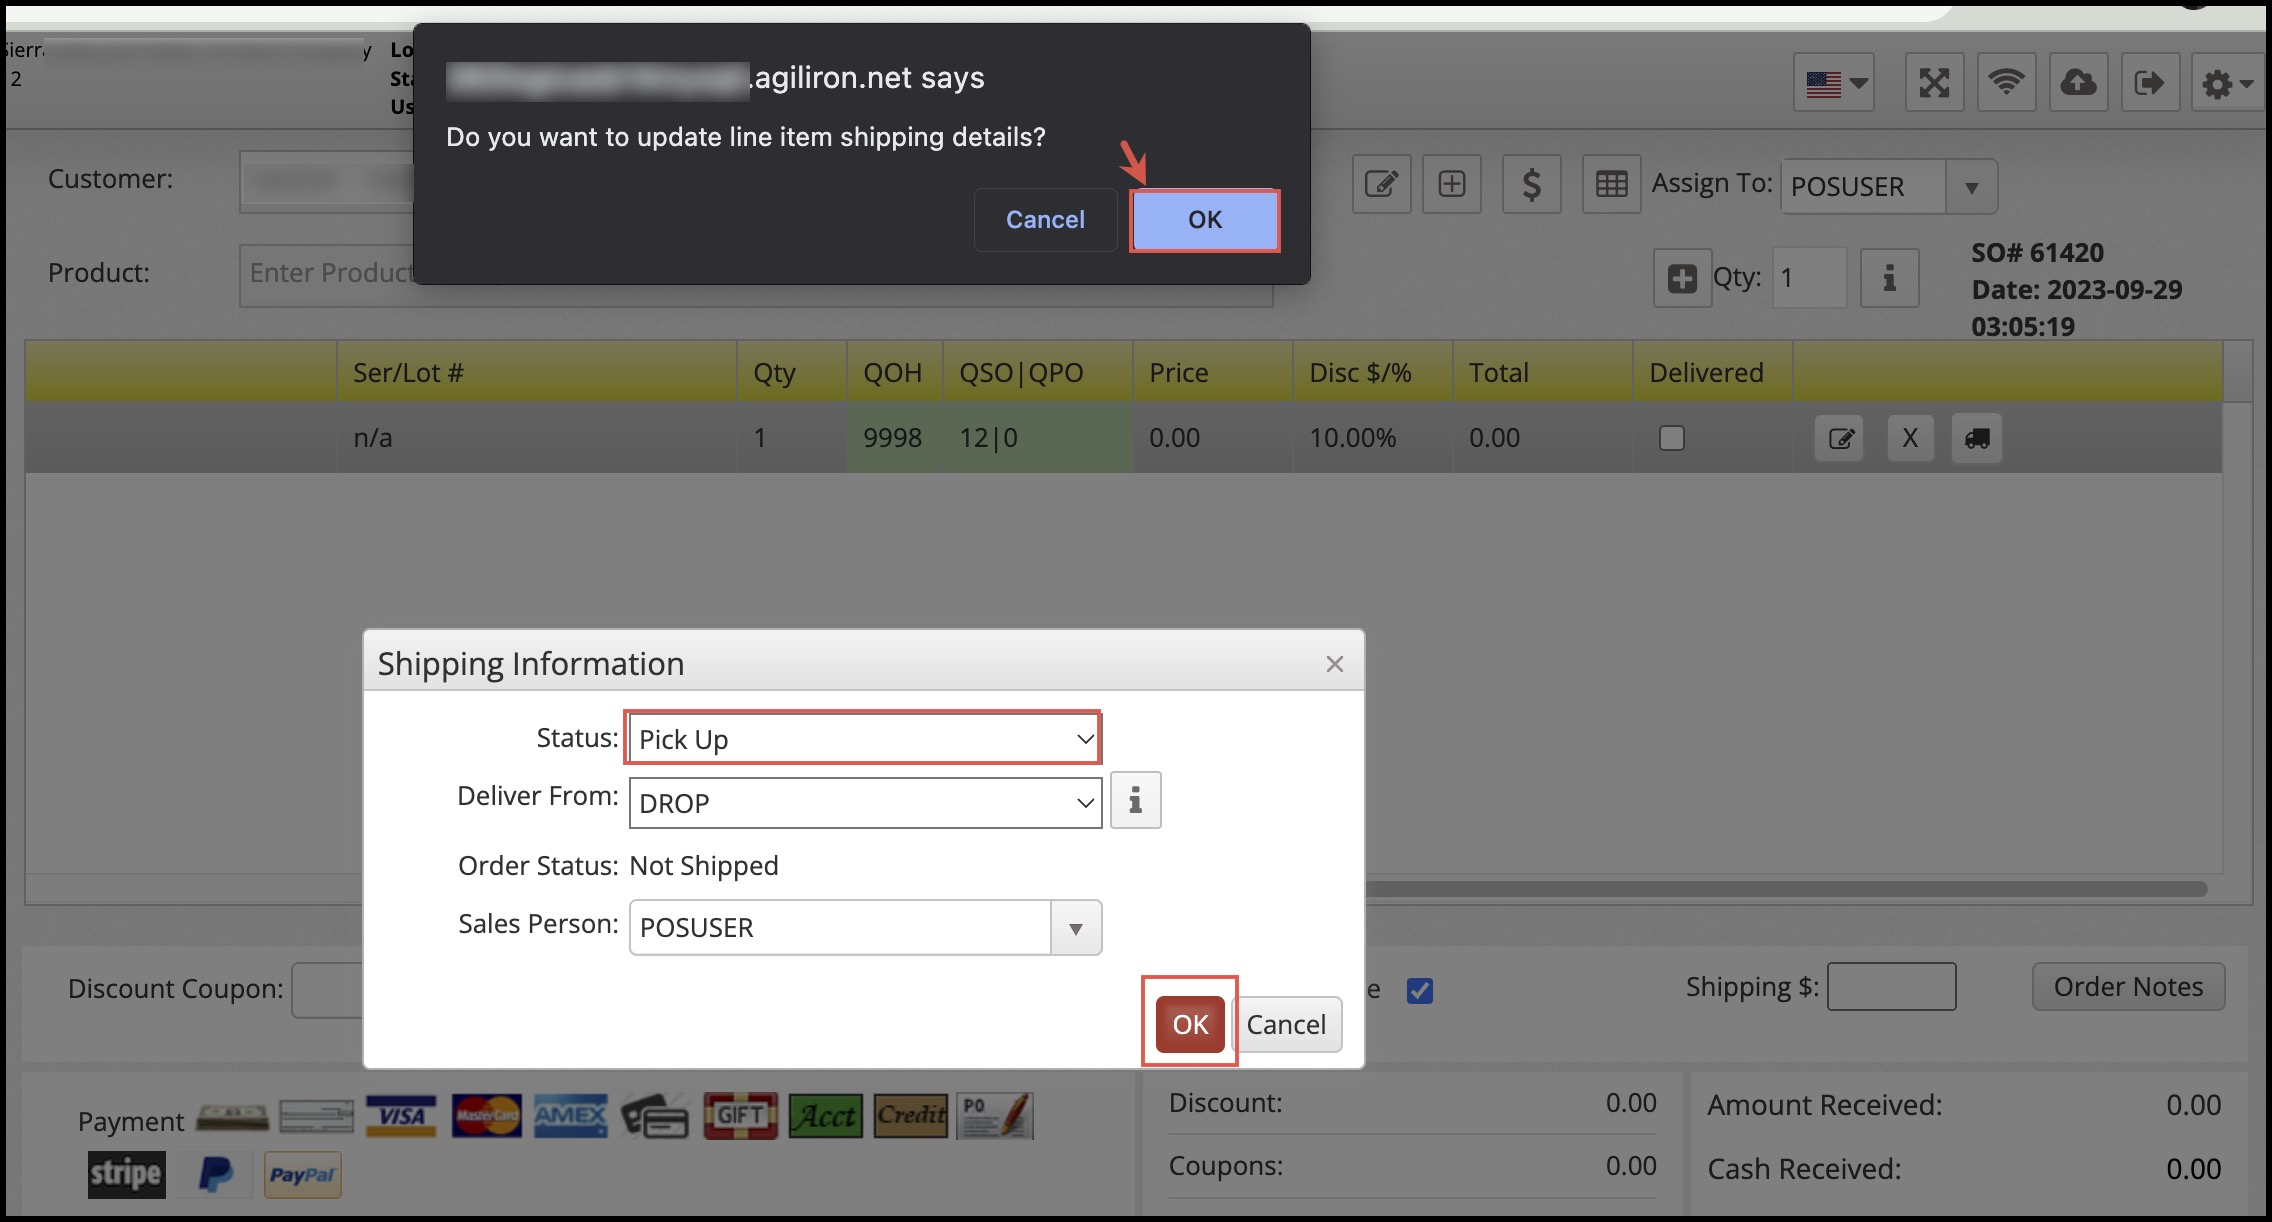Image resolution: width=2272 pixels, height=1222 pixels.
Task: Tick the Delivered checkbox for line item
Action: [1671, 438]
